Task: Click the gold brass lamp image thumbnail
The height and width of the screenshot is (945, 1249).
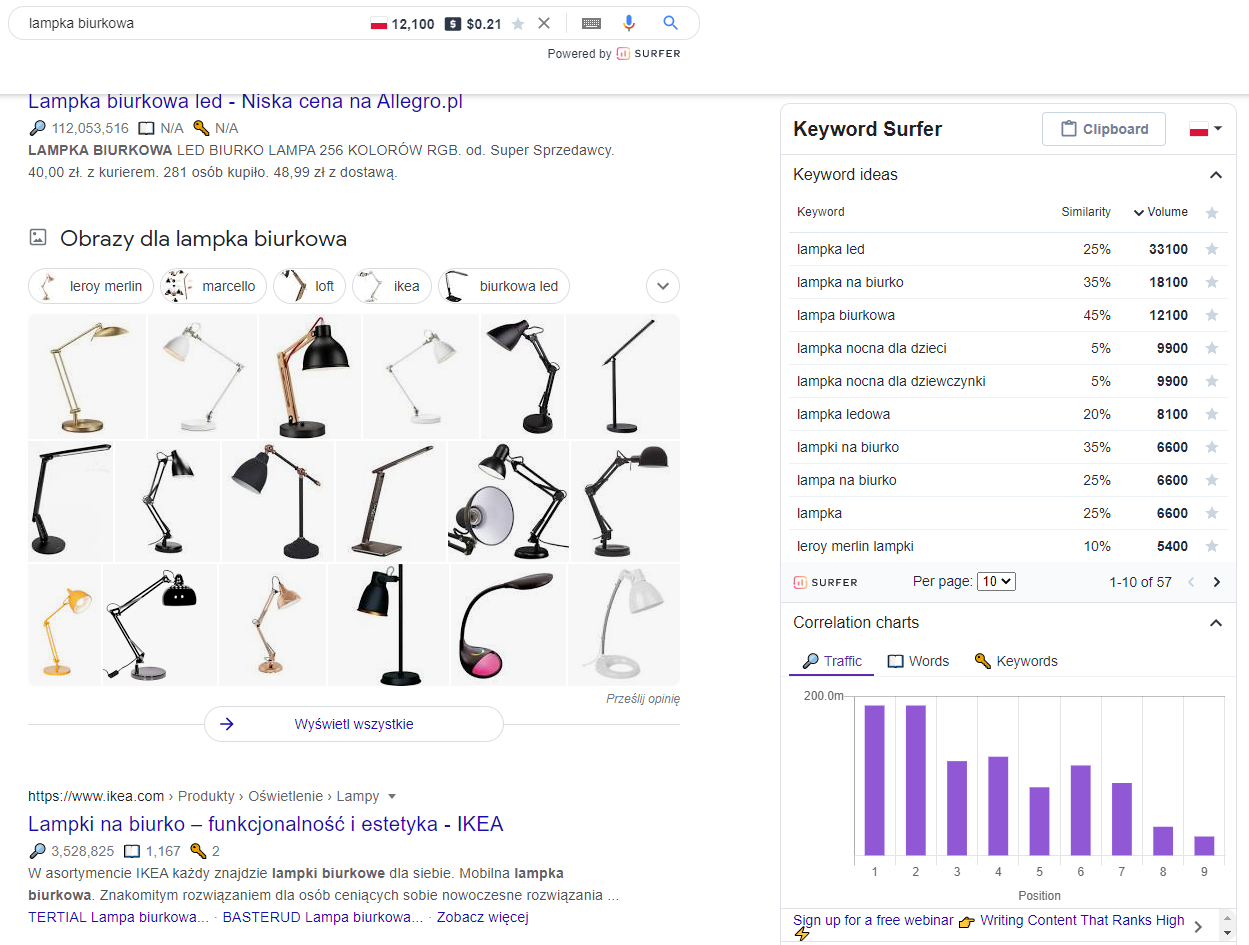Action: pyautogui.click(x=87, y=376)
